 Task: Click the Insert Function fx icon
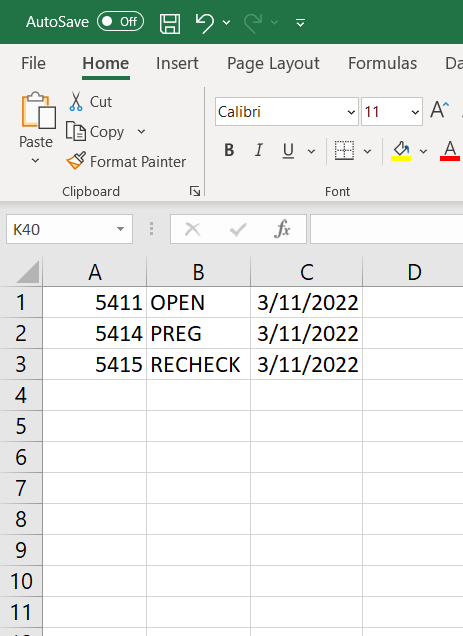pyautogui.click(x=282, y=229)
